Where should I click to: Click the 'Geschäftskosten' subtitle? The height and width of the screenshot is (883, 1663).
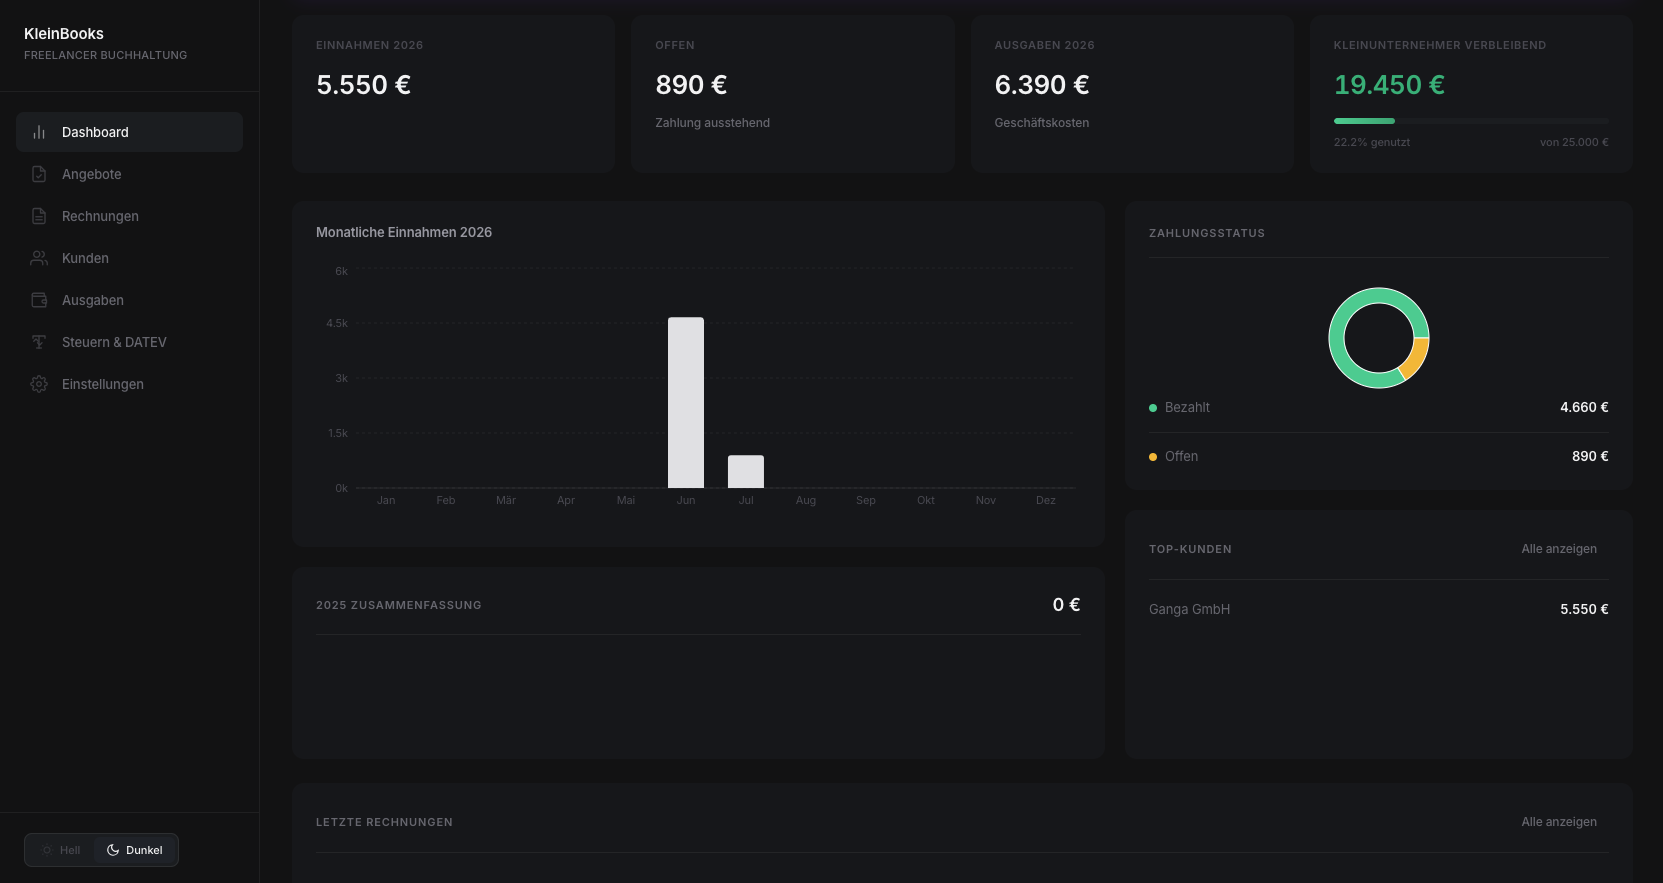[1041, 123]
